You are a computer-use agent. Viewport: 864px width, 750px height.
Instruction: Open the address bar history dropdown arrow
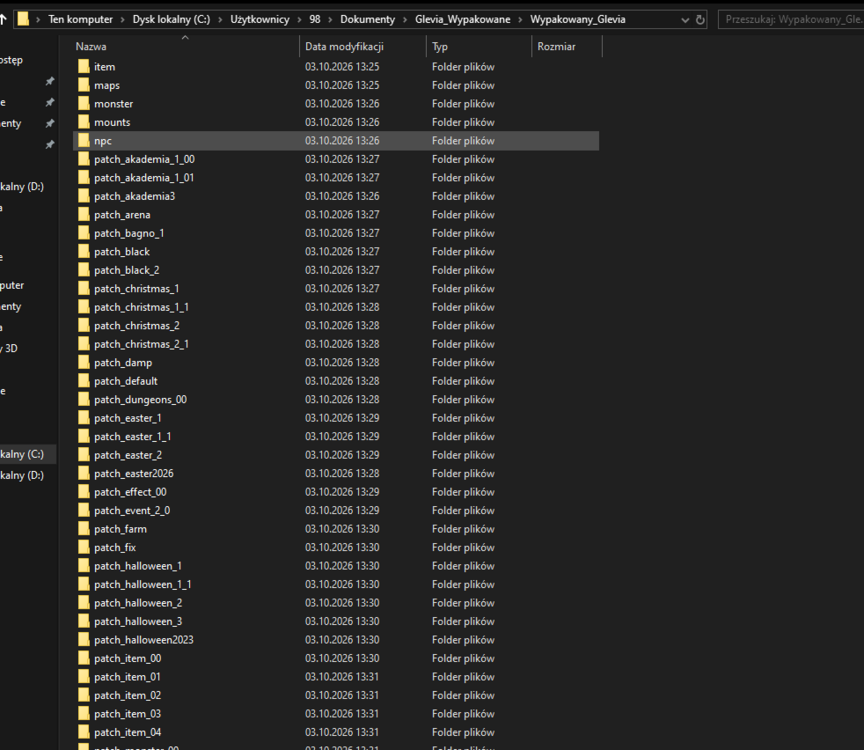[685, 20]
